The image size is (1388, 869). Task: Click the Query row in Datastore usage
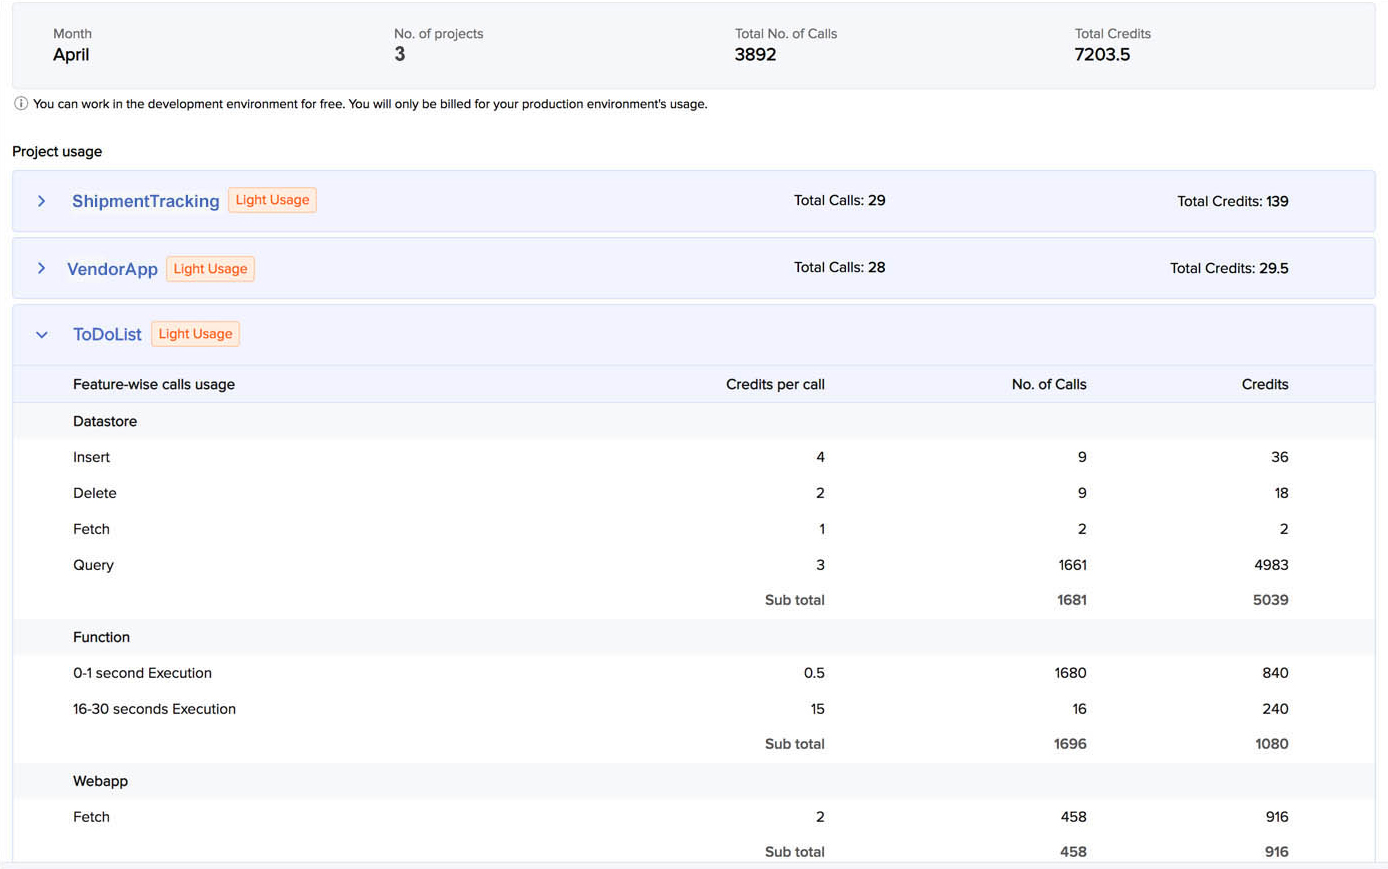pyautogui.click(x=93, y=565)
